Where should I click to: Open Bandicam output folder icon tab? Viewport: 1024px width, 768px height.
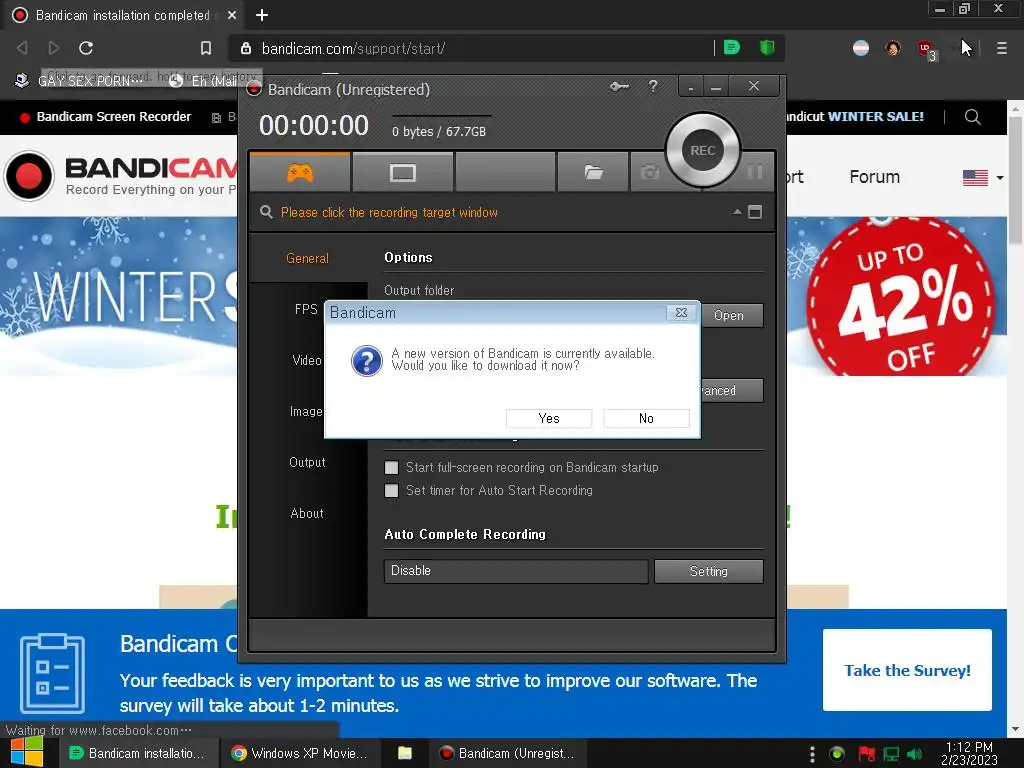click(593, 172)
